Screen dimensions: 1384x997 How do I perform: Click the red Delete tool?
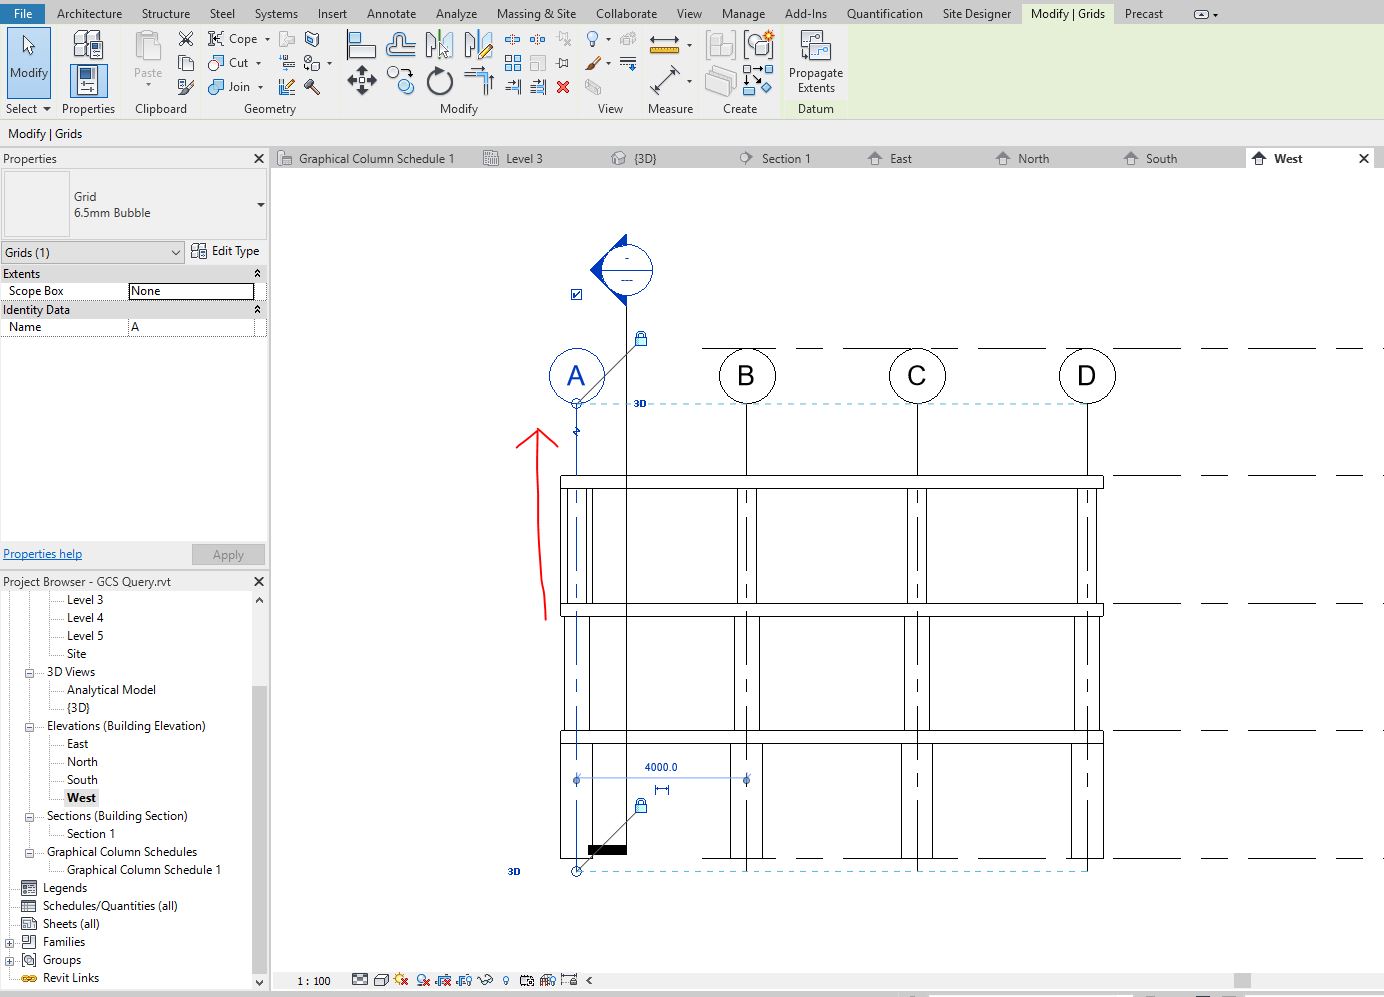563,87
